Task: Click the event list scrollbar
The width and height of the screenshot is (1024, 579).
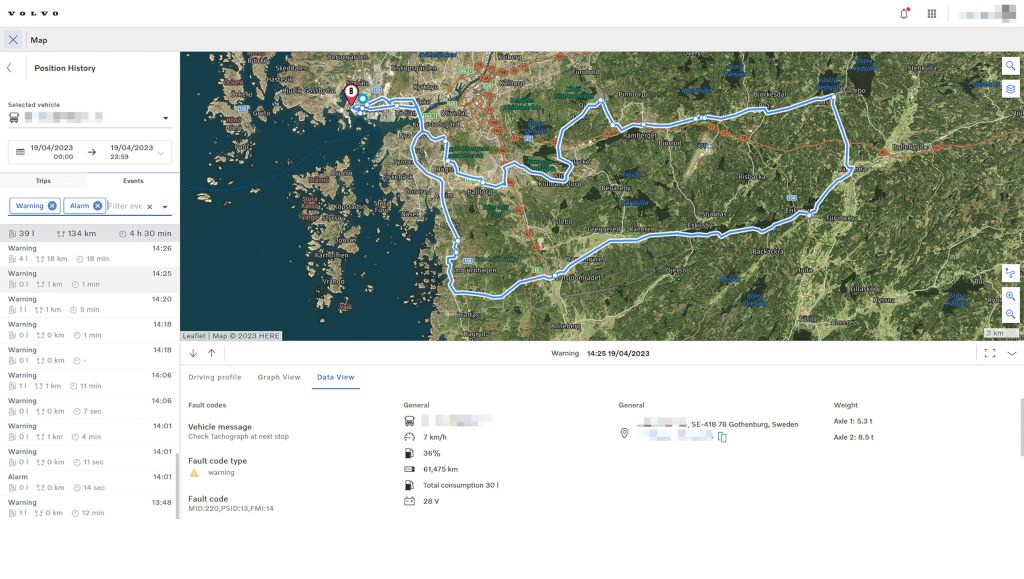Action: tap(178, 485)
